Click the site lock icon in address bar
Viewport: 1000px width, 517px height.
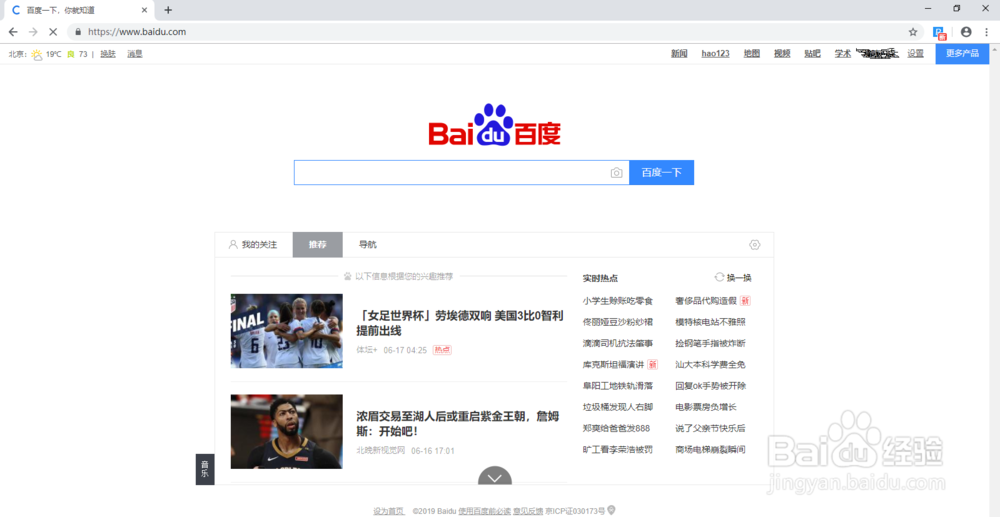(78, 31)
